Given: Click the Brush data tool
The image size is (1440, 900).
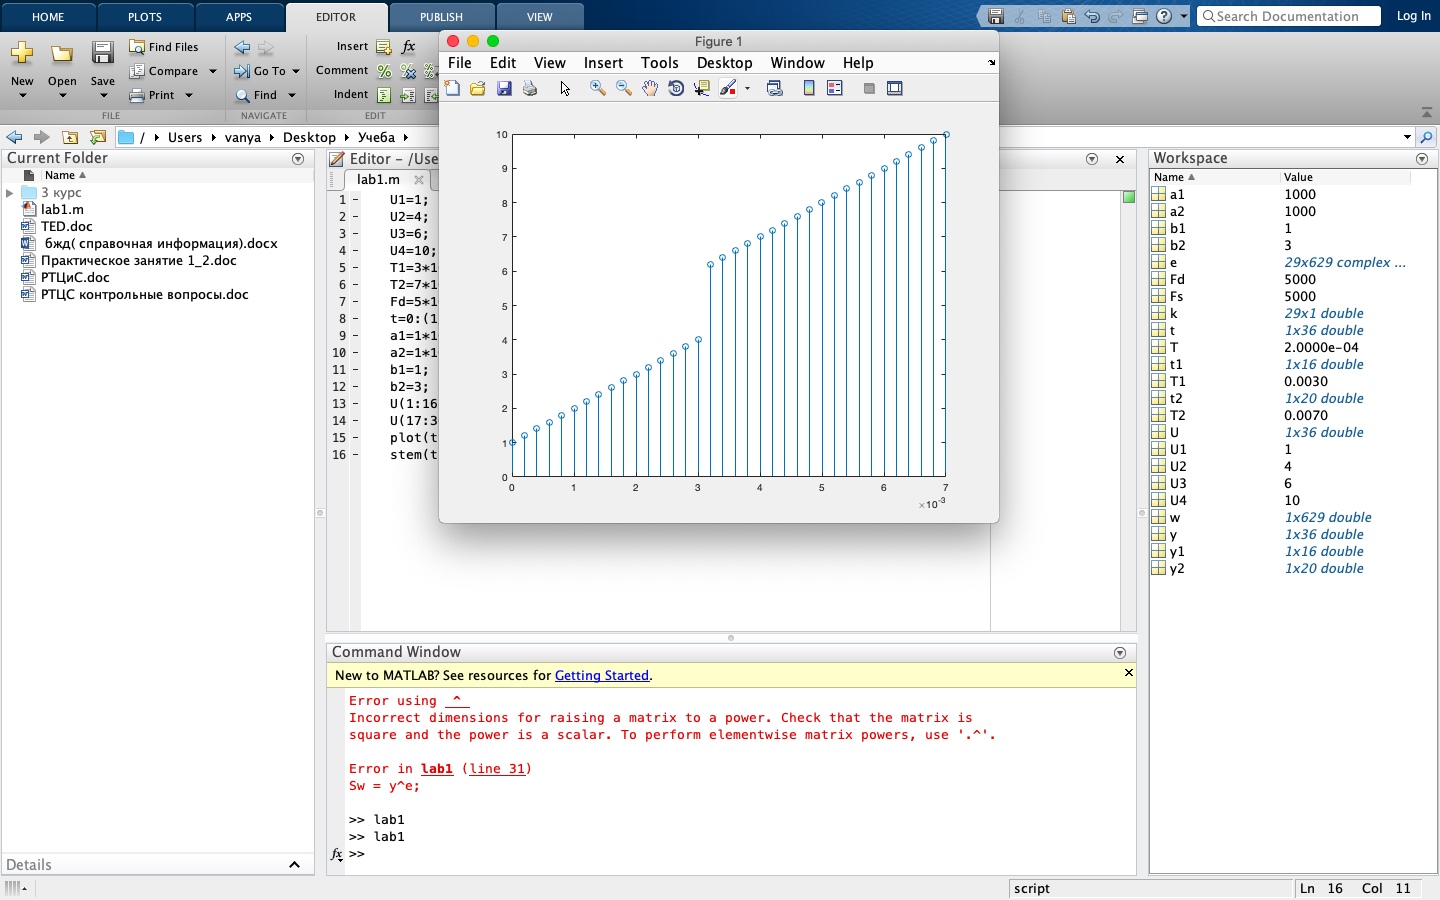Looking at the screenshot, I should pyautogui.click(x=728, y=88).
